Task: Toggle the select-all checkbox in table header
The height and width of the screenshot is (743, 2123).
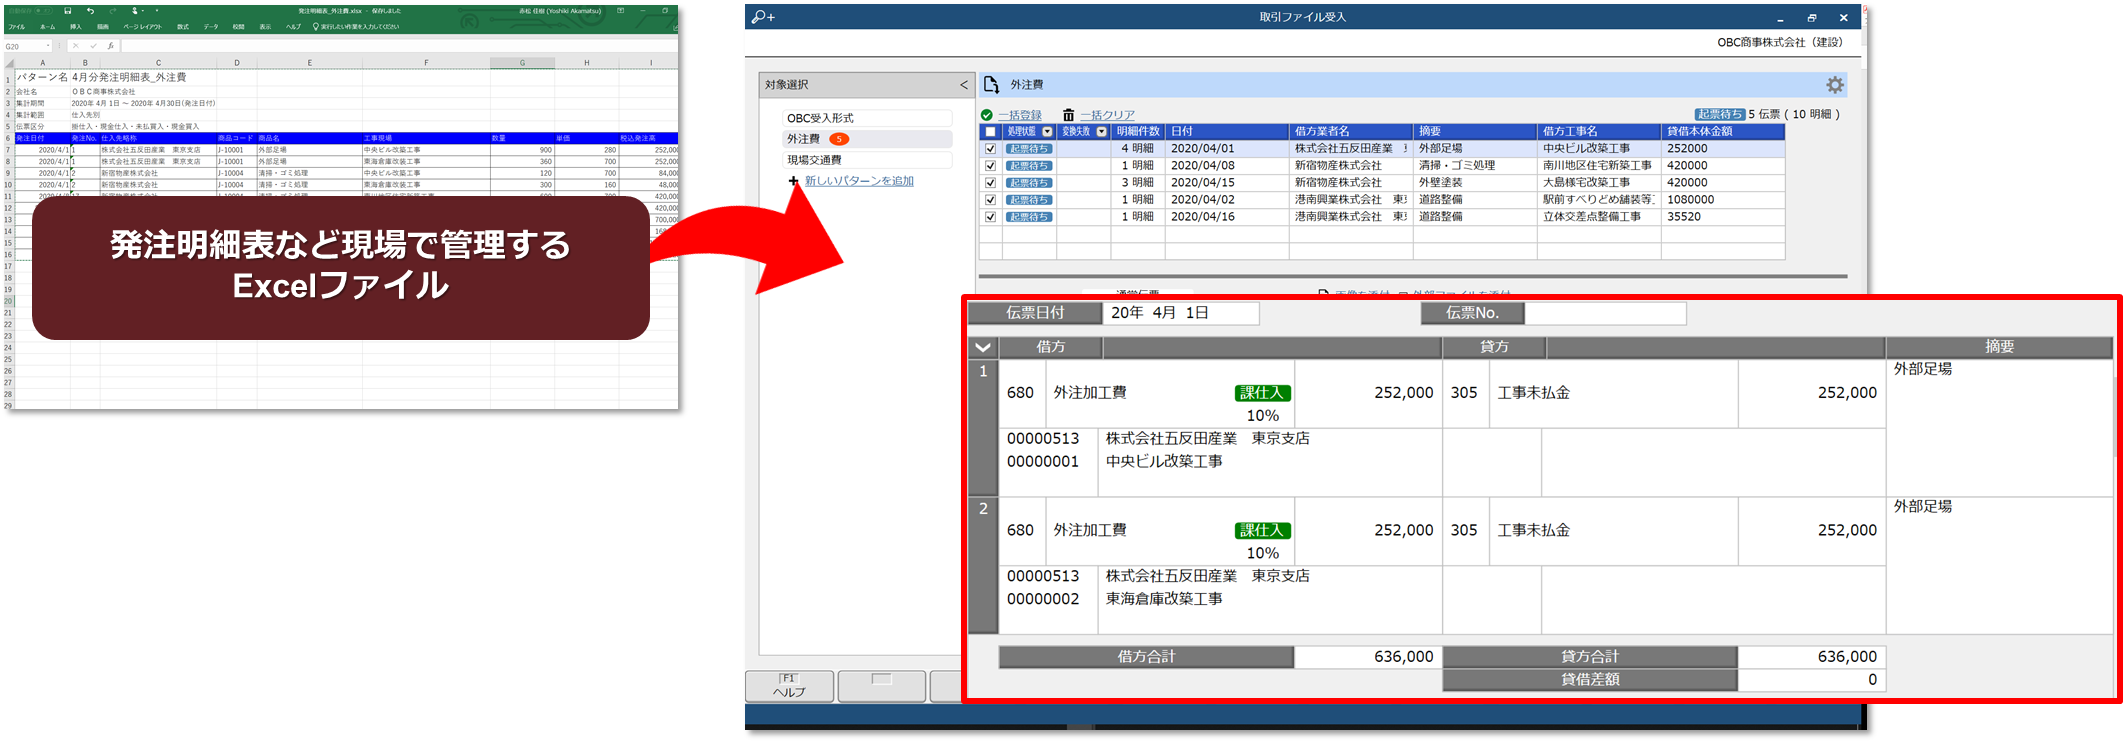Action: pyautogui.click(x=990, y=132)
